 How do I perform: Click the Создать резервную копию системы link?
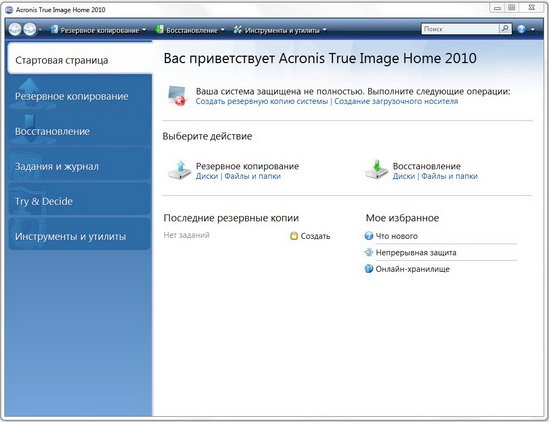(x=262, y=102)
